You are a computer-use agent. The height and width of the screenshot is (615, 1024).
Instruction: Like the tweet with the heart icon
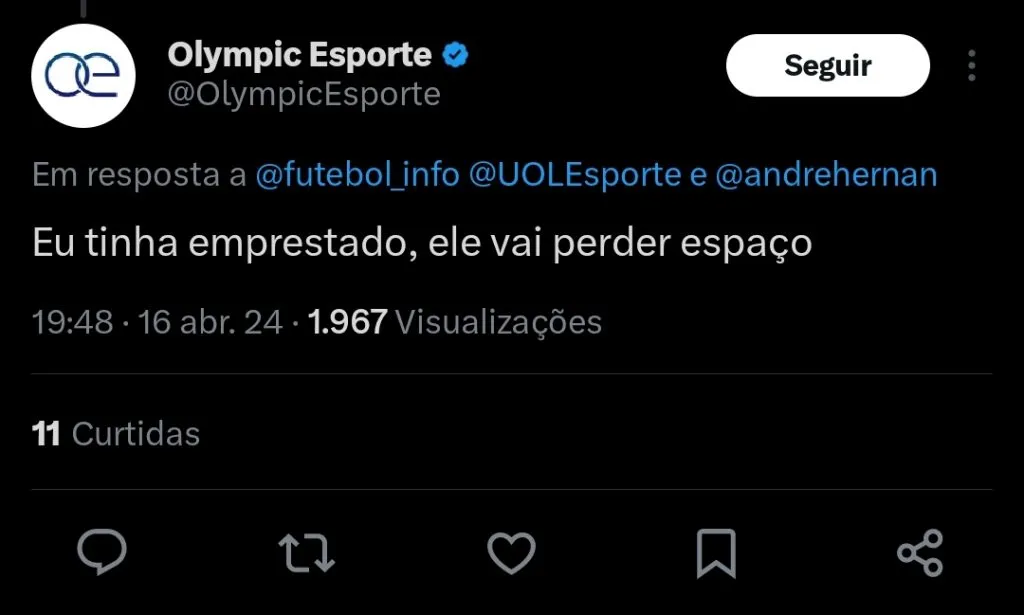pos(511,553)
